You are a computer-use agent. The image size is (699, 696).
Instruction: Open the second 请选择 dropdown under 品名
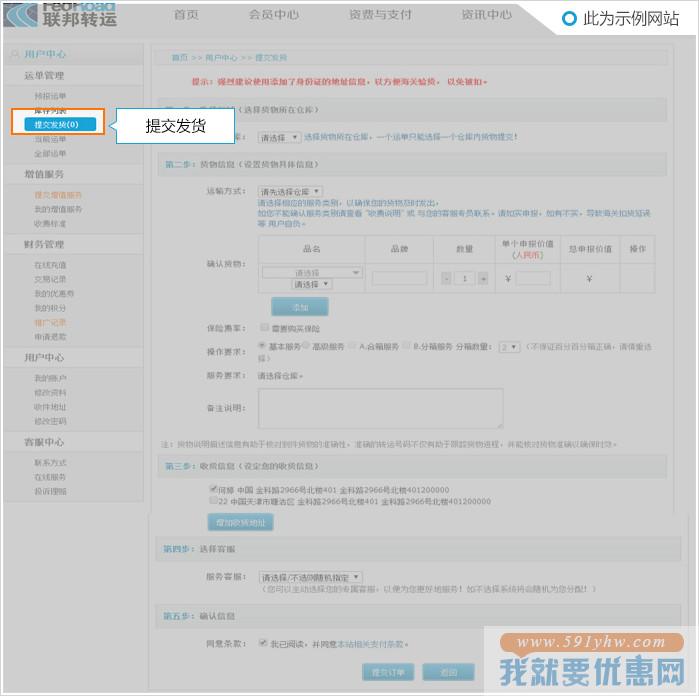[x=312, y=284]
